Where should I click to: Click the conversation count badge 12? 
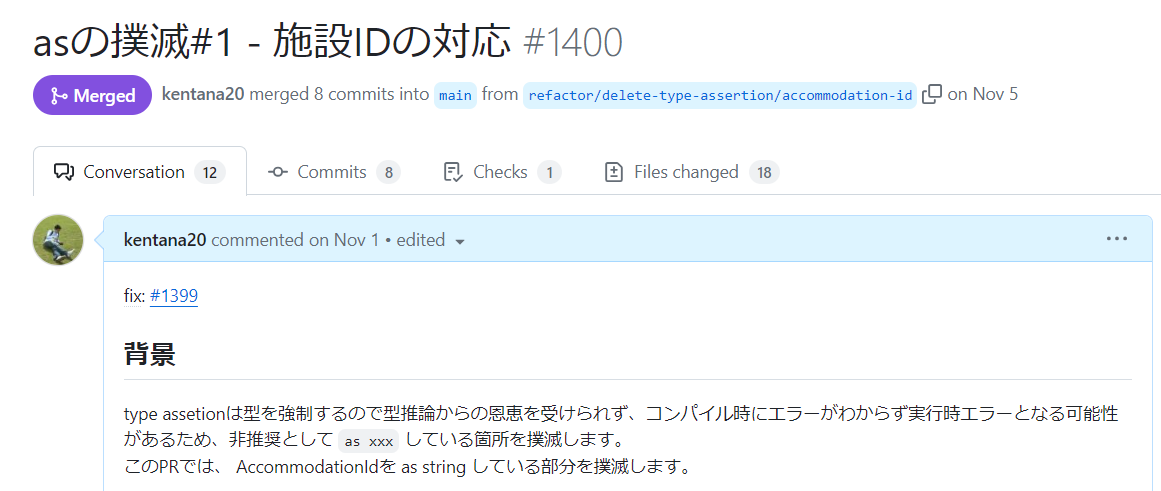click(210, 173)
